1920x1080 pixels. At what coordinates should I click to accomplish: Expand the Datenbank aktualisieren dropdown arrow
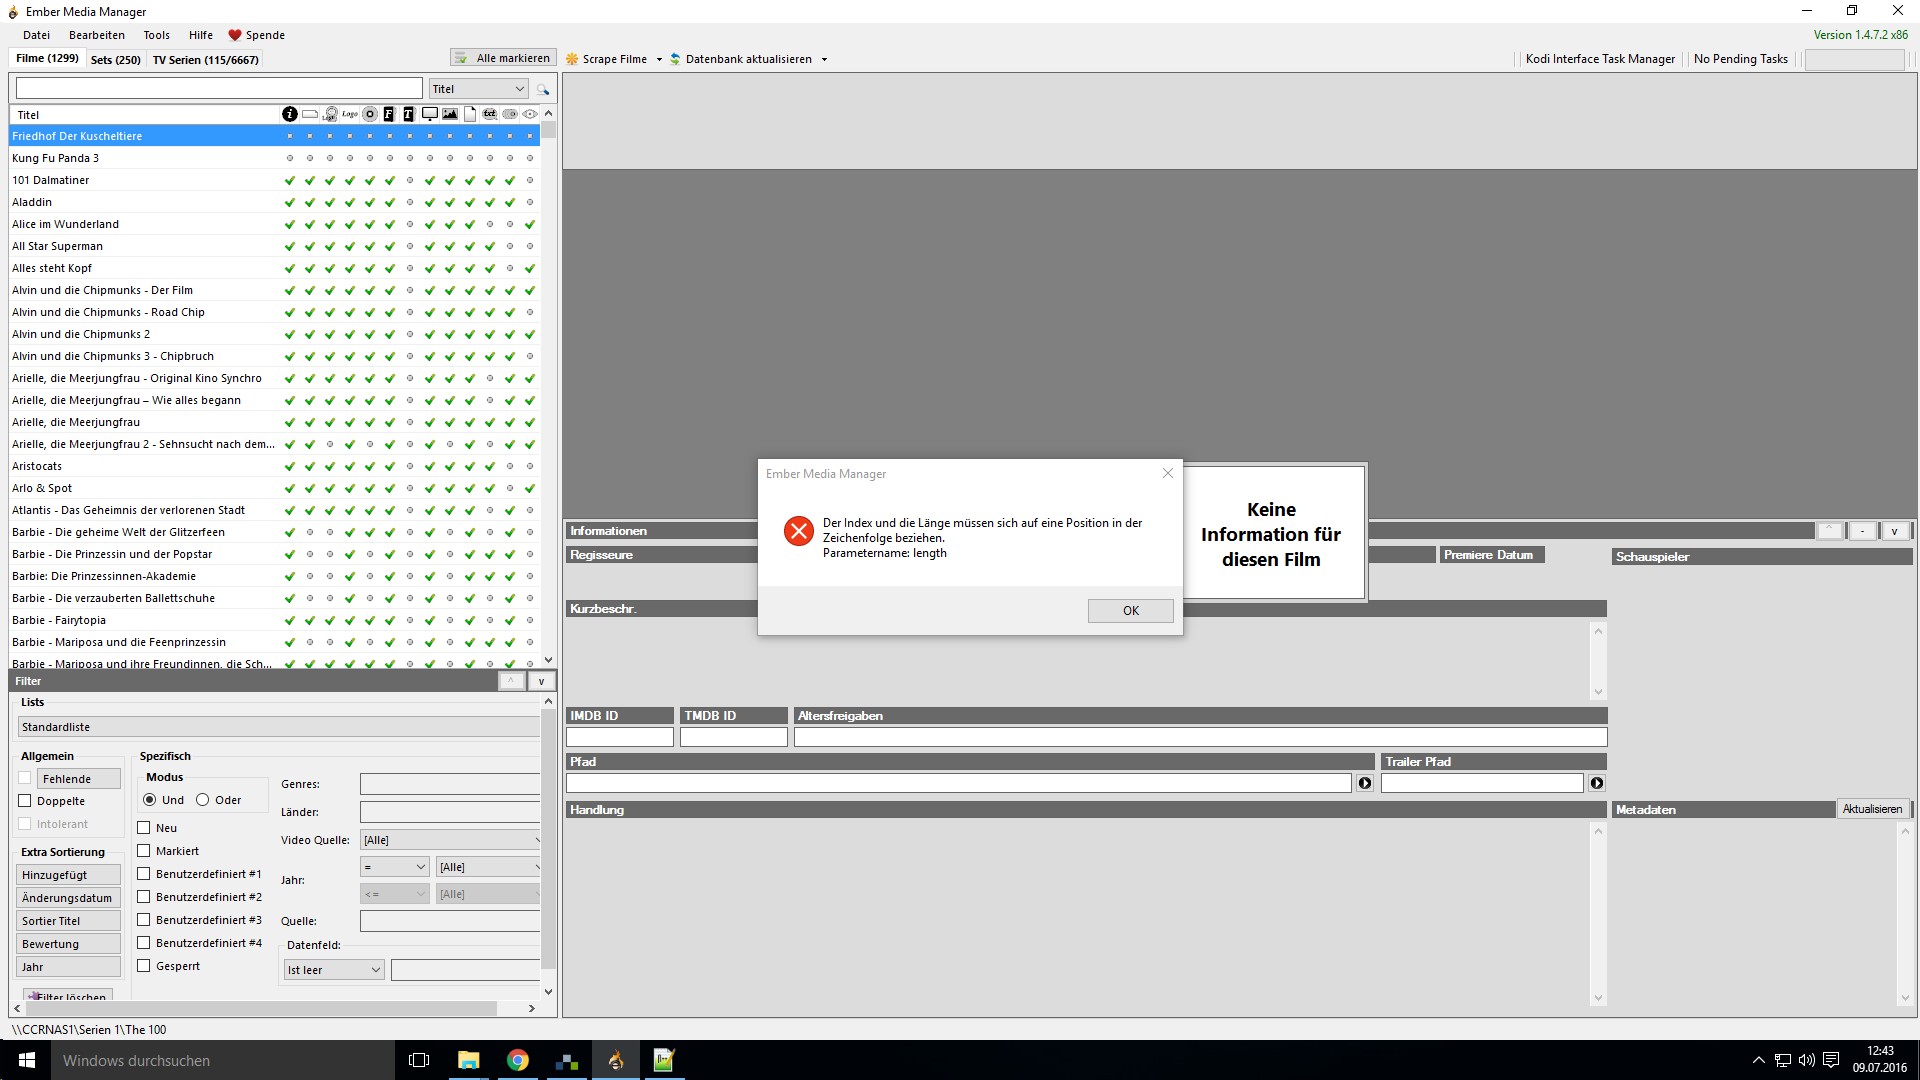(x=824, y=60)
